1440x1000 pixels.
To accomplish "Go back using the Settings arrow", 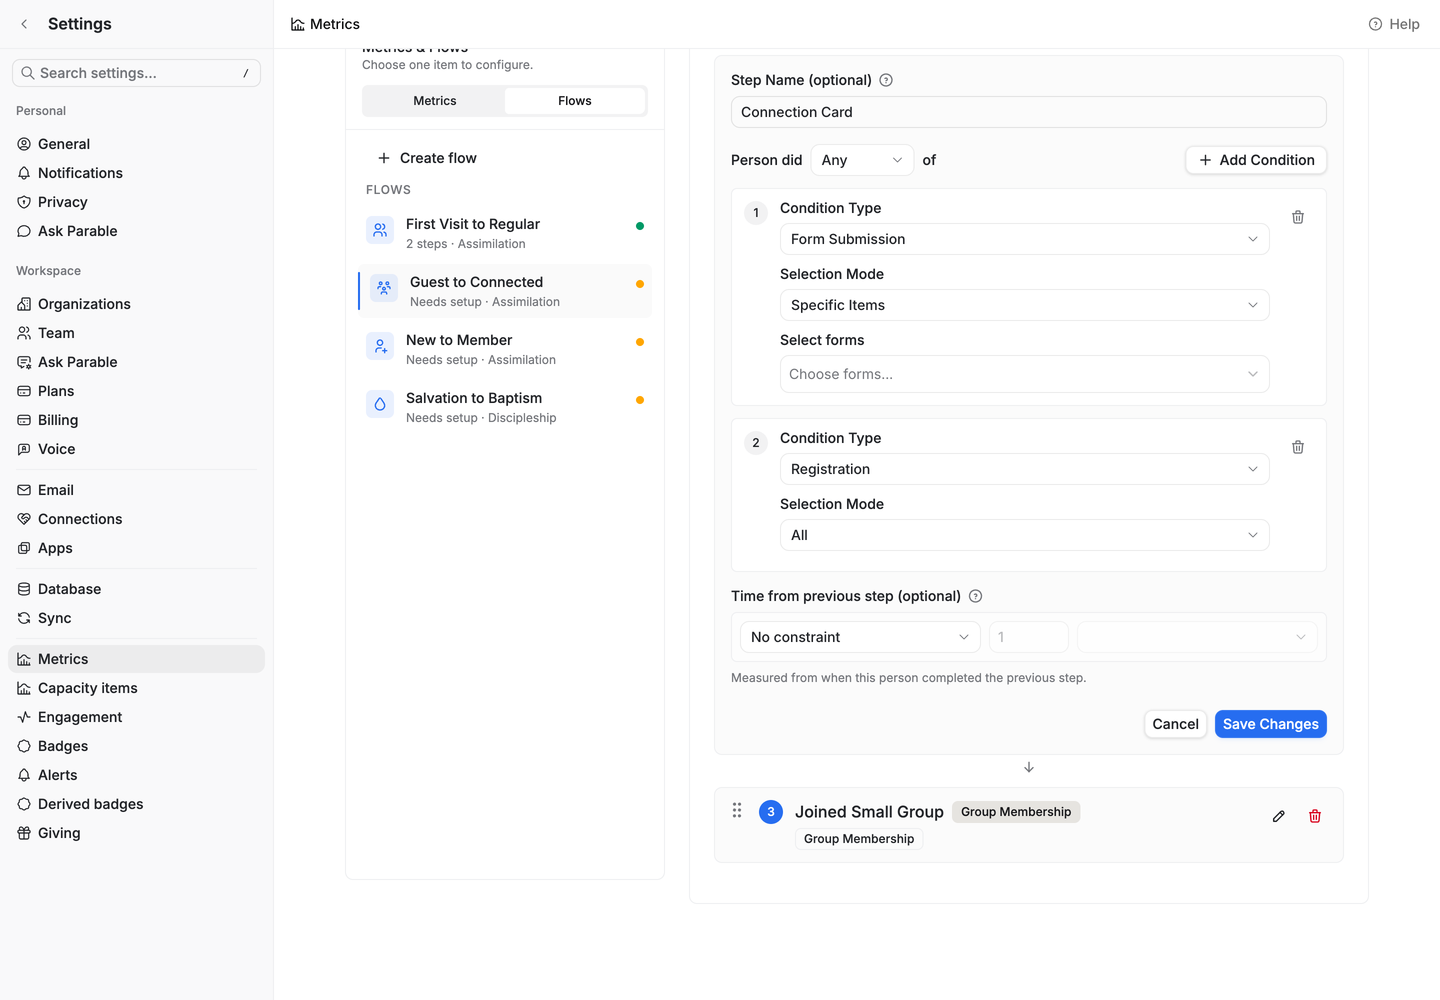I will (x=24, y=24).
